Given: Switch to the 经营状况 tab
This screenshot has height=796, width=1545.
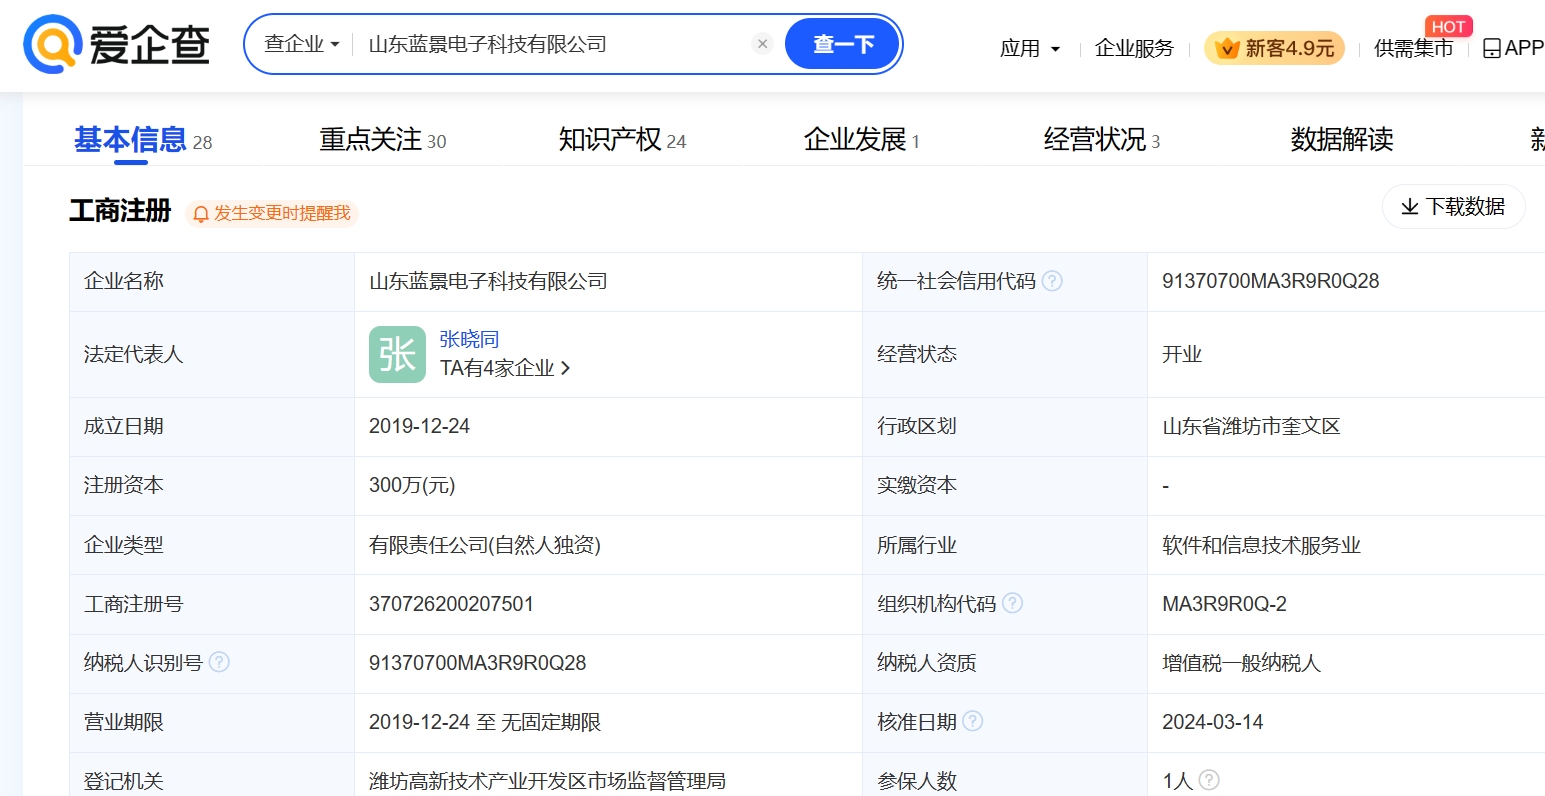Looking at the screenshot, I should pos(1102,140).
